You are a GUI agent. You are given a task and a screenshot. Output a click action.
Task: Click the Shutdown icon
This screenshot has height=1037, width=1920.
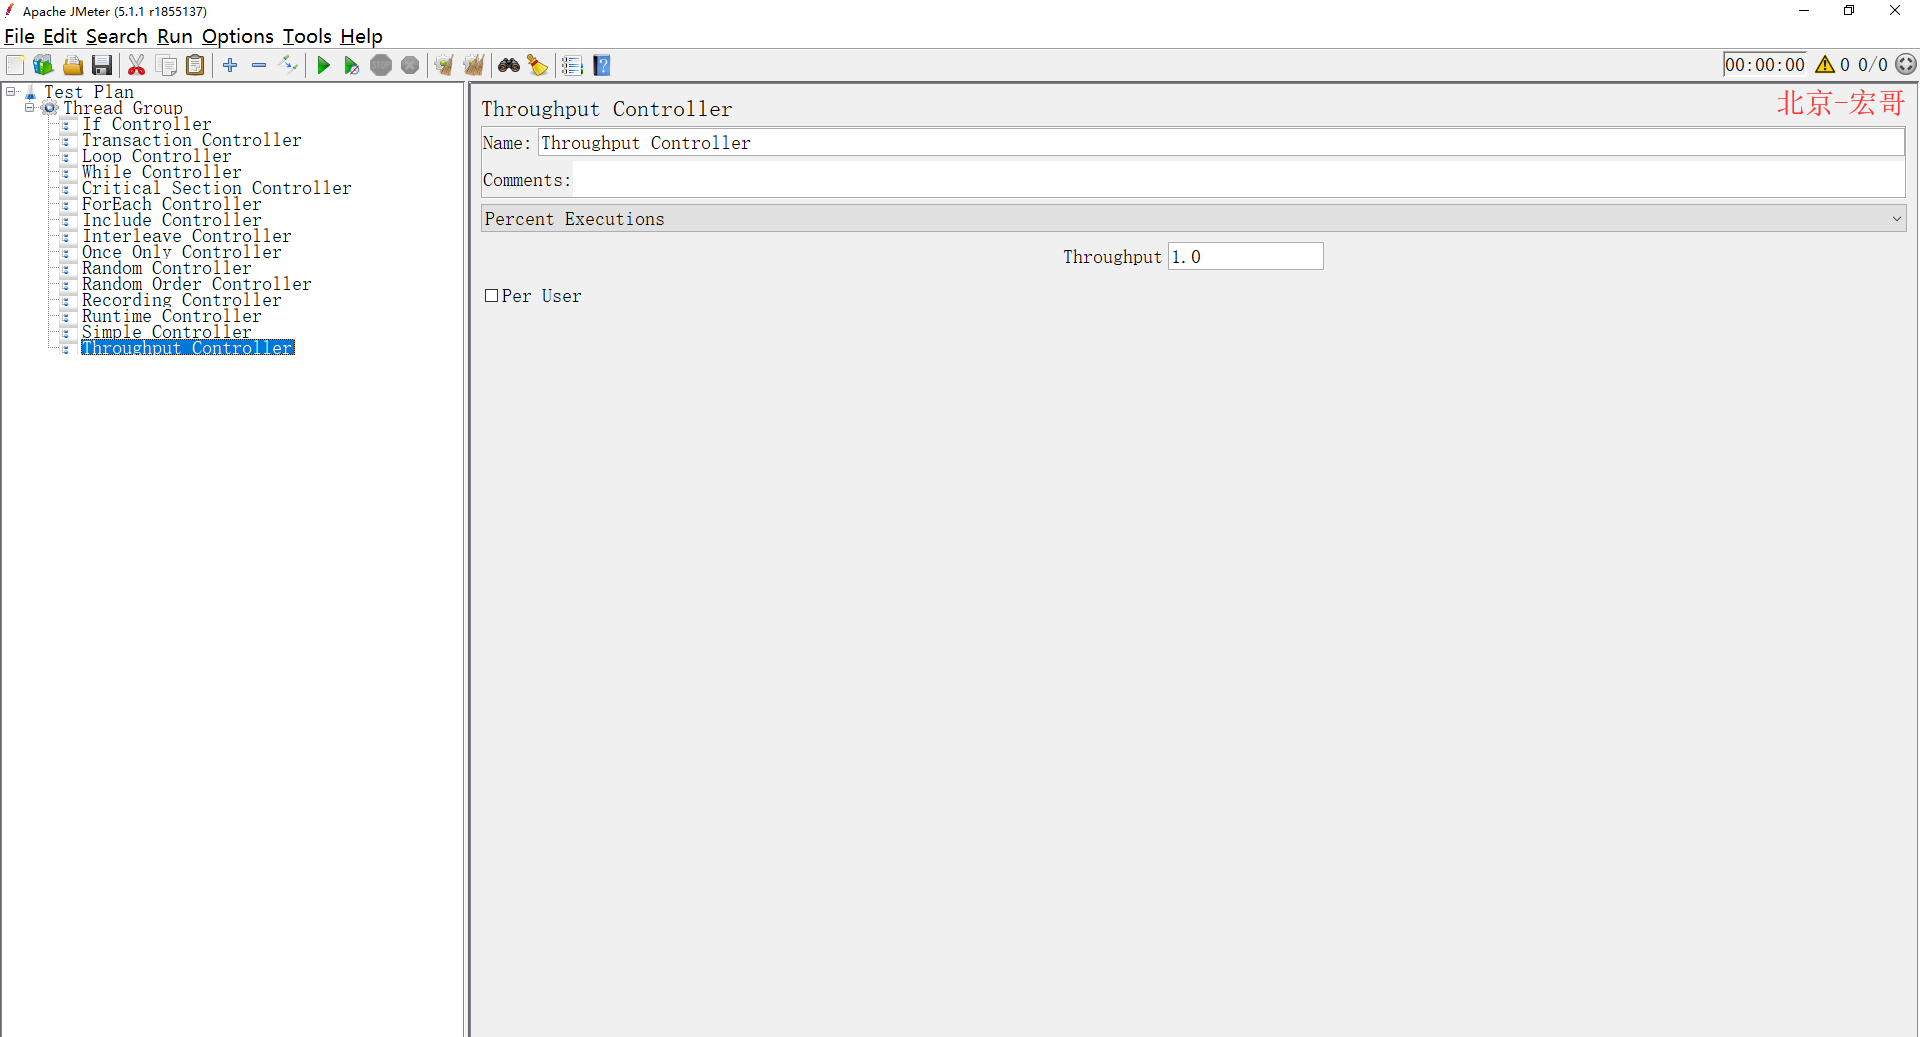[x=410, y=65]
